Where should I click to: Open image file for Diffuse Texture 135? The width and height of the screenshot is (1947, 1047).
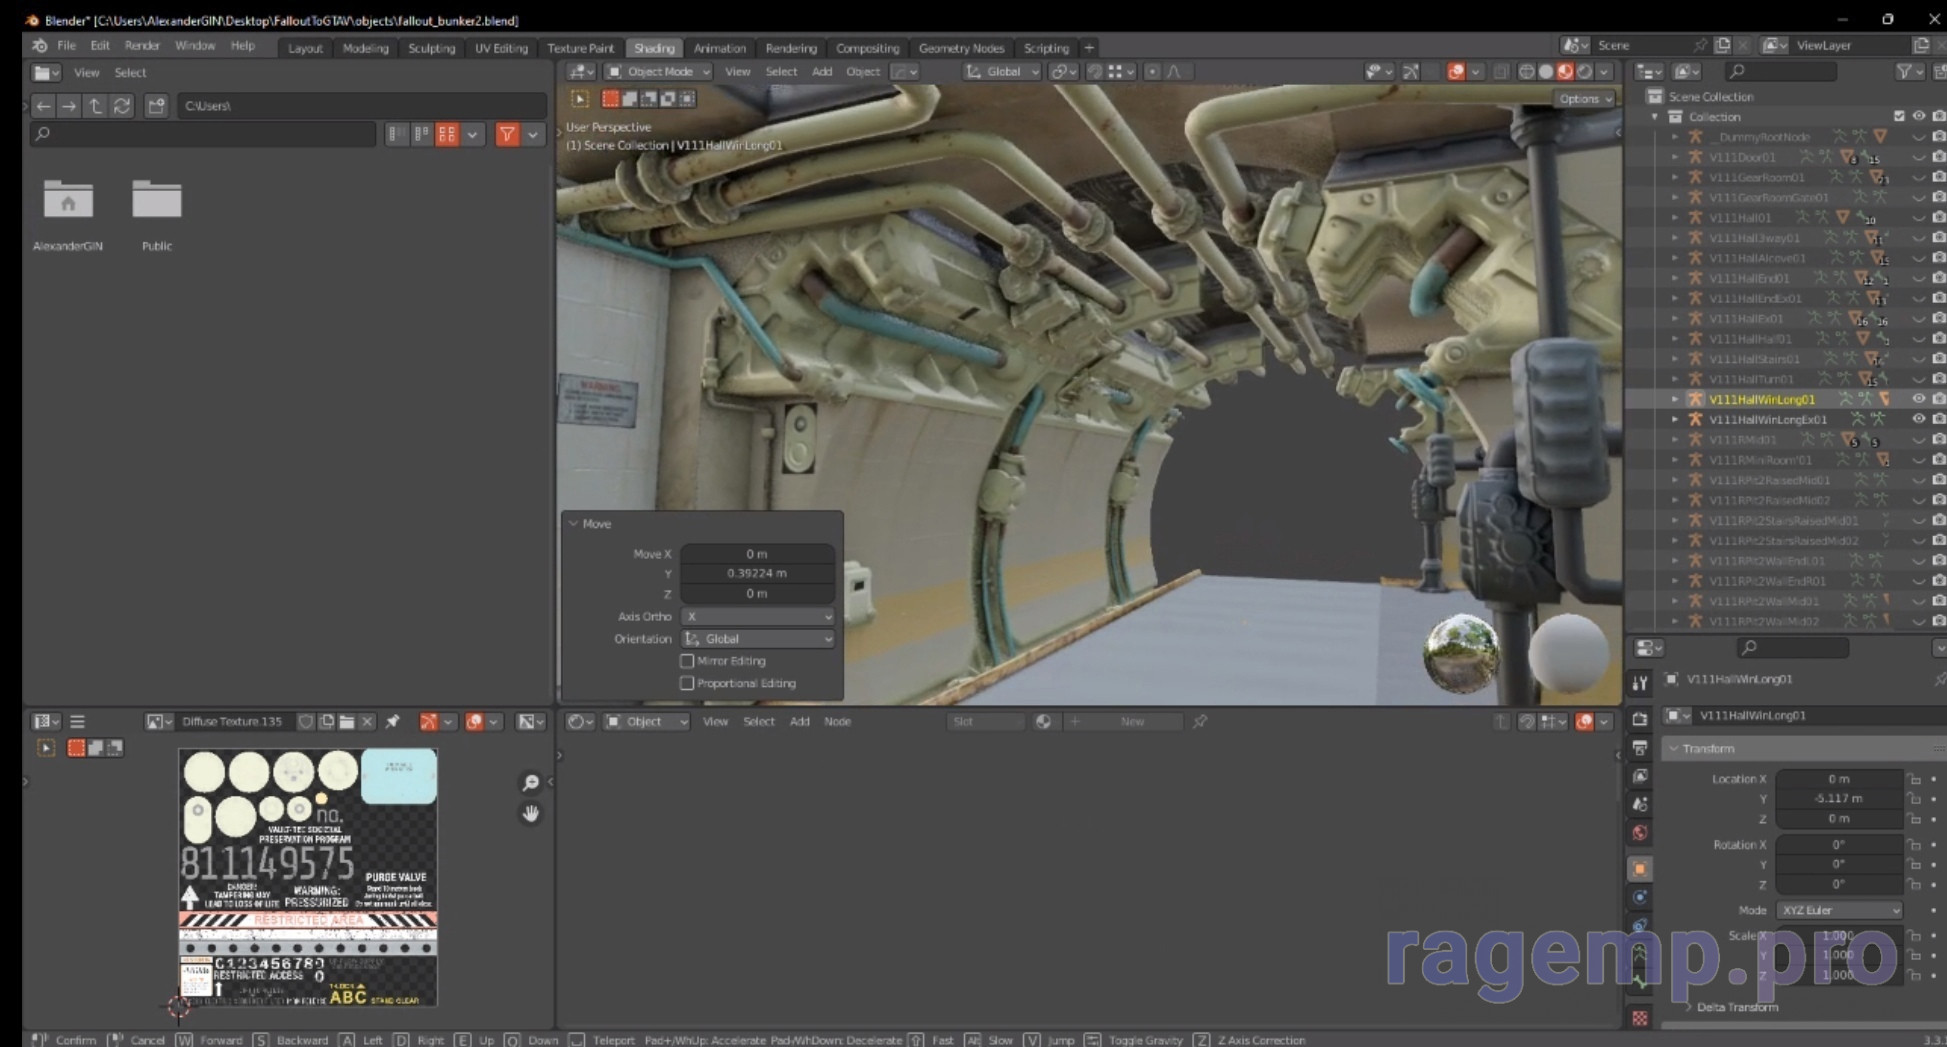coord(346,721)
